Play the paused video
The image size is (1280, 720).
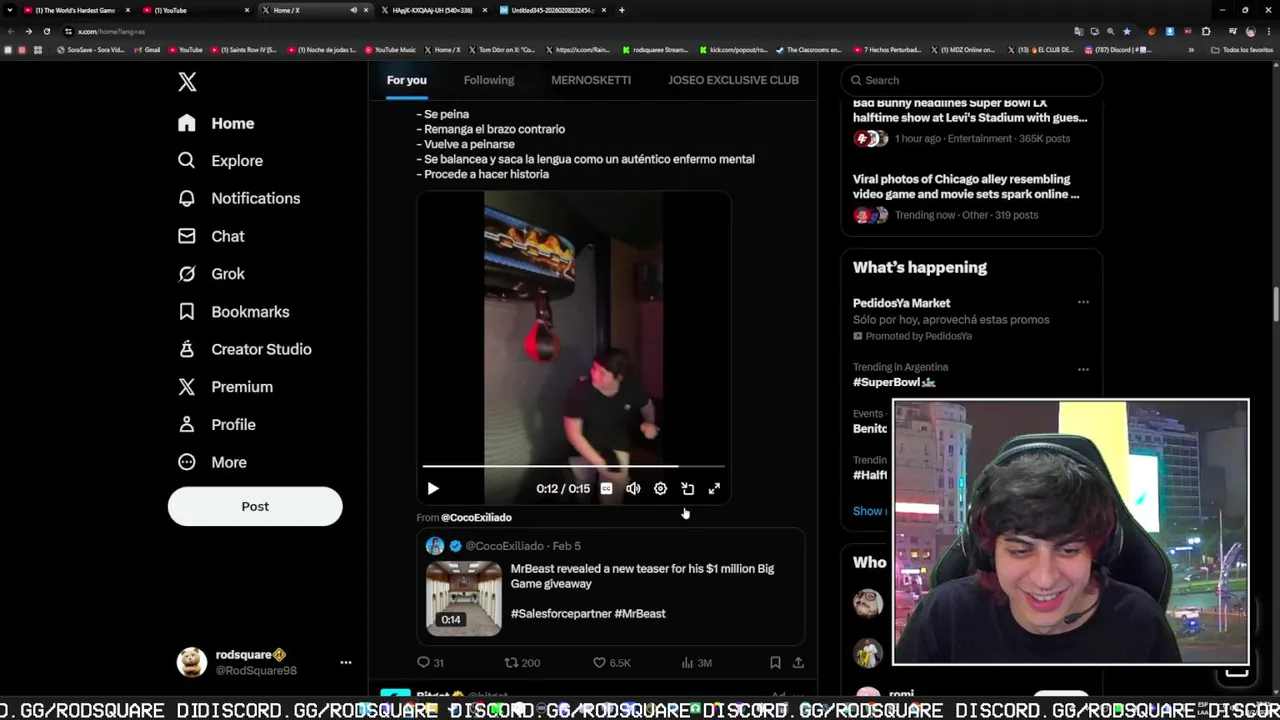(x=433, y=488)
